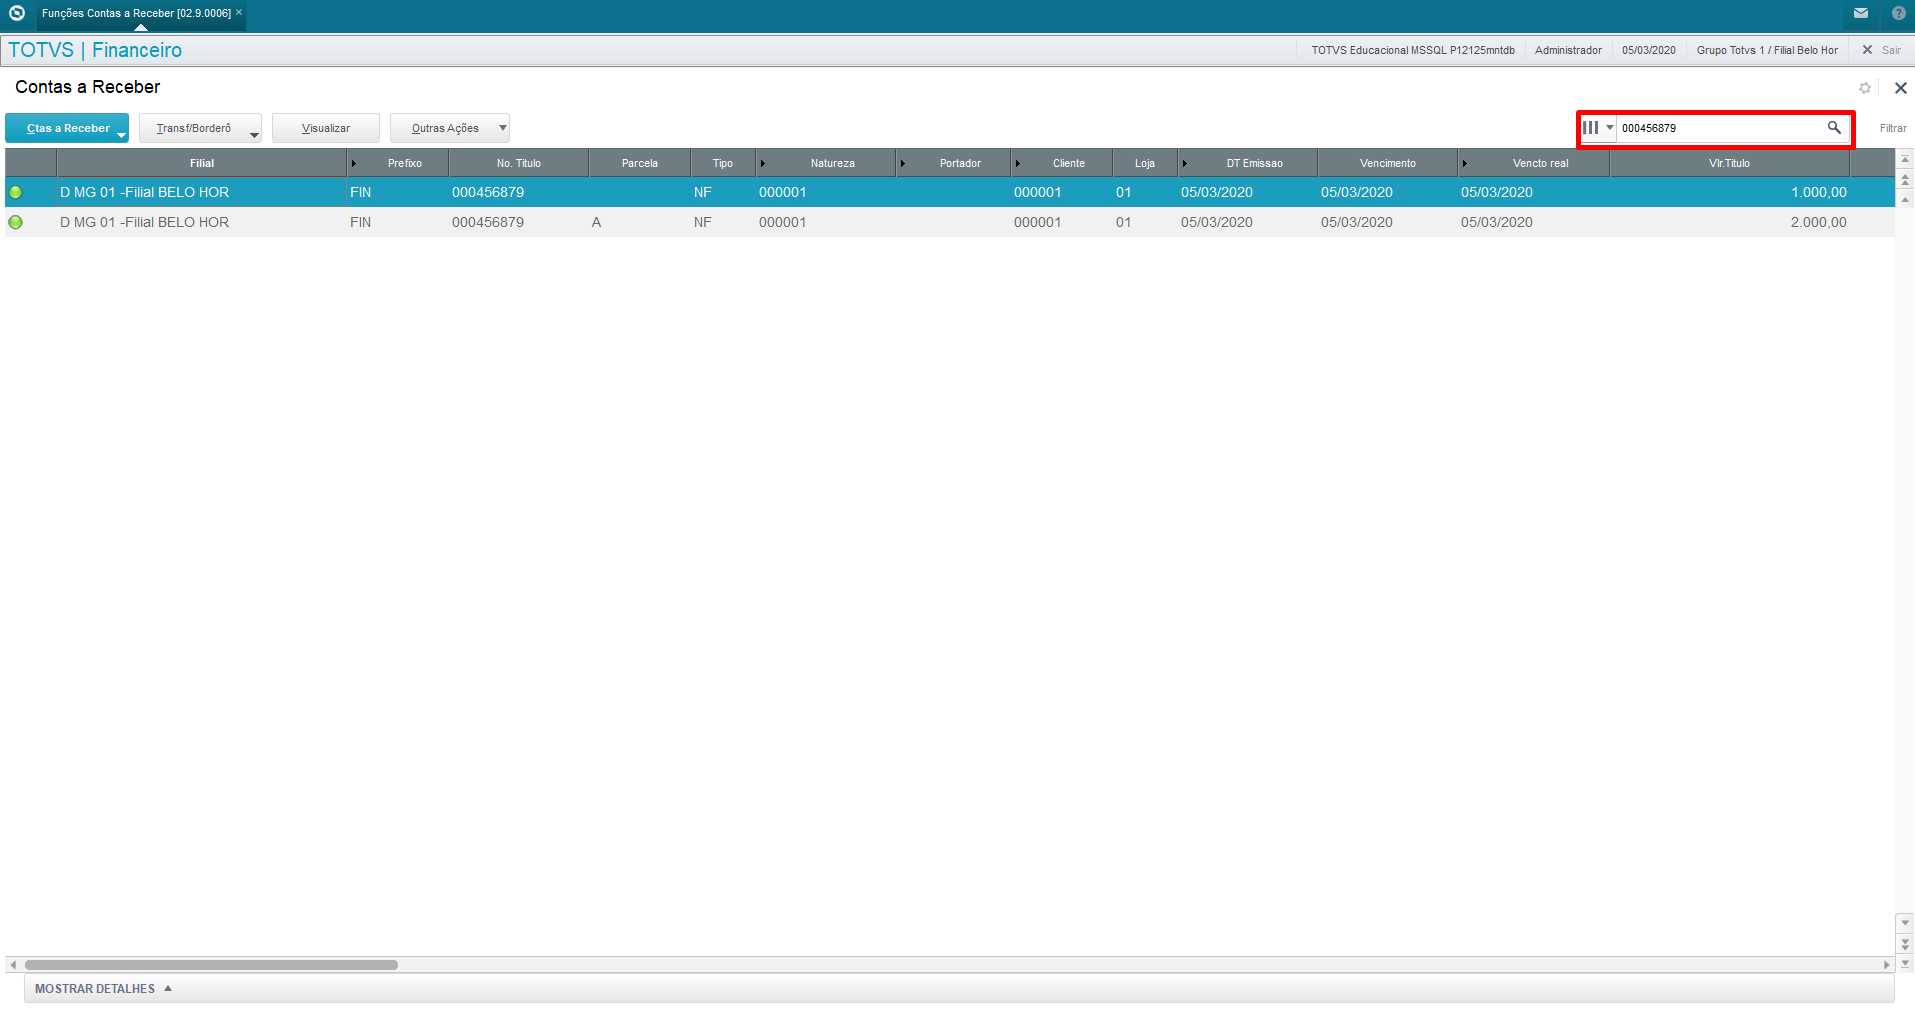Click the TOTVS logo icon in title bar
Screen dimensions: 1915x1009
(17, 13)
